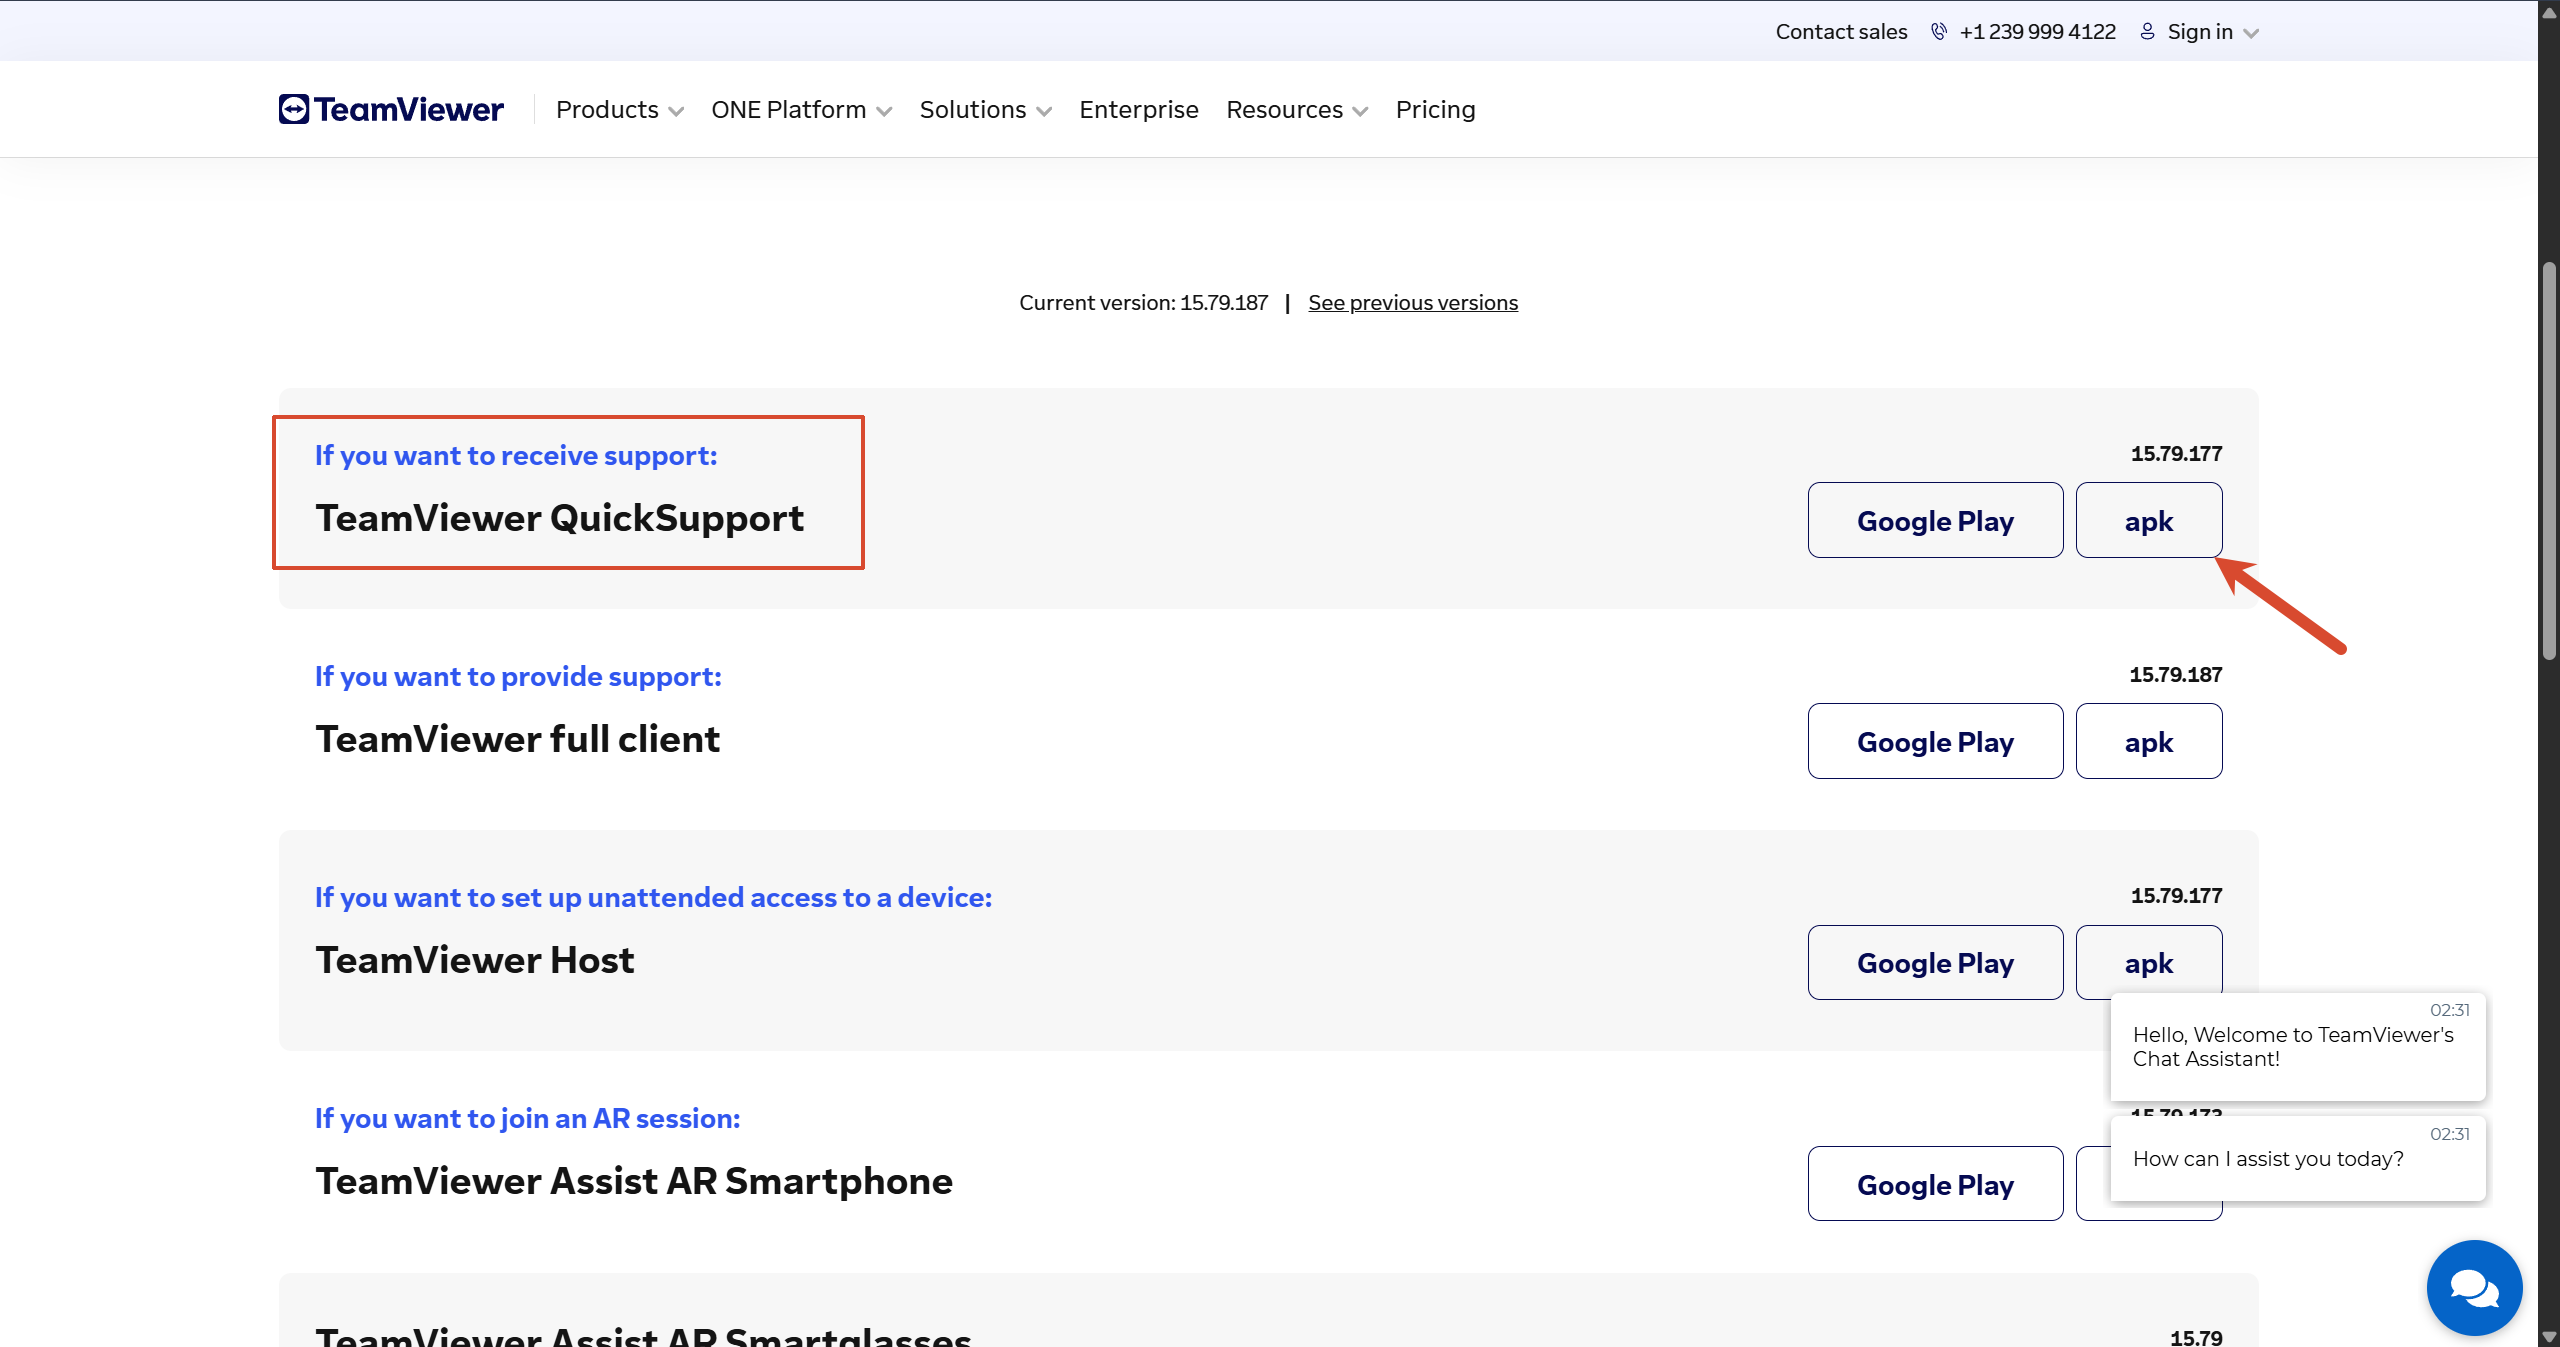Click the 'How can I assist you today?' message
The width and height of the screenshot is (2560, 1347).
[2297, 1158]
